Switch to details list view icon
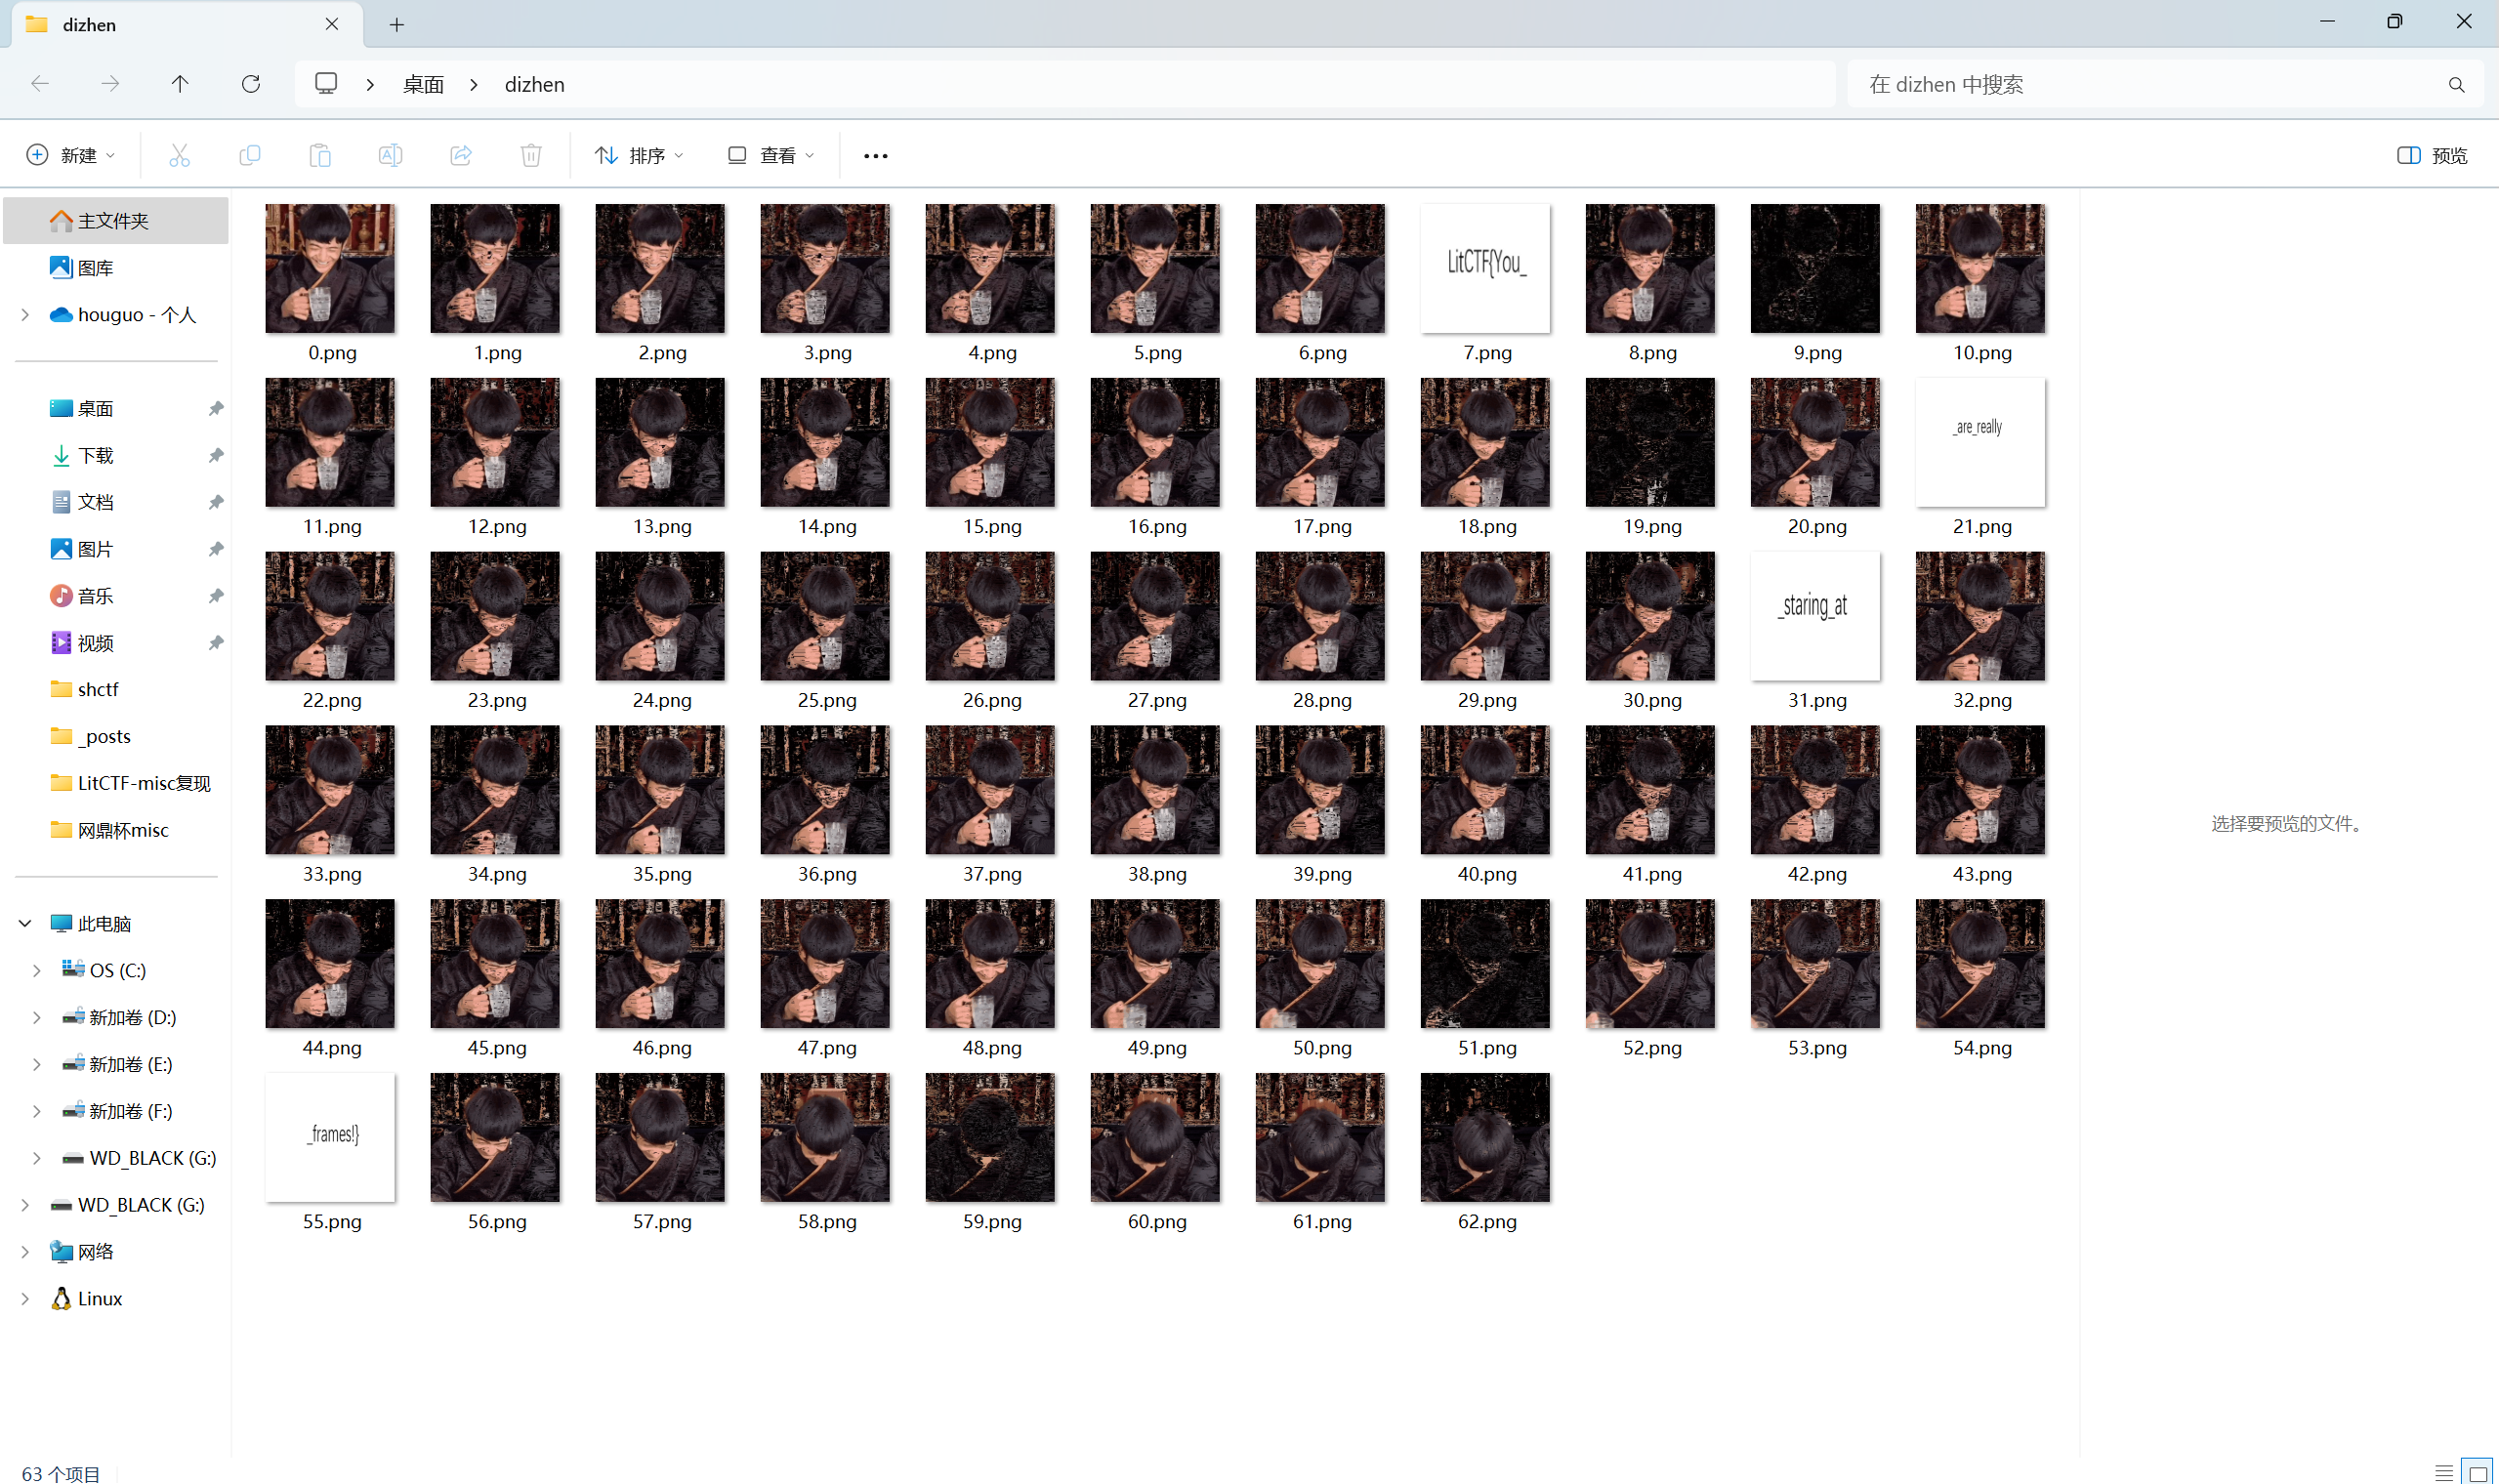This screenshot has width=2499, height=1484. pos(2444,1472)
